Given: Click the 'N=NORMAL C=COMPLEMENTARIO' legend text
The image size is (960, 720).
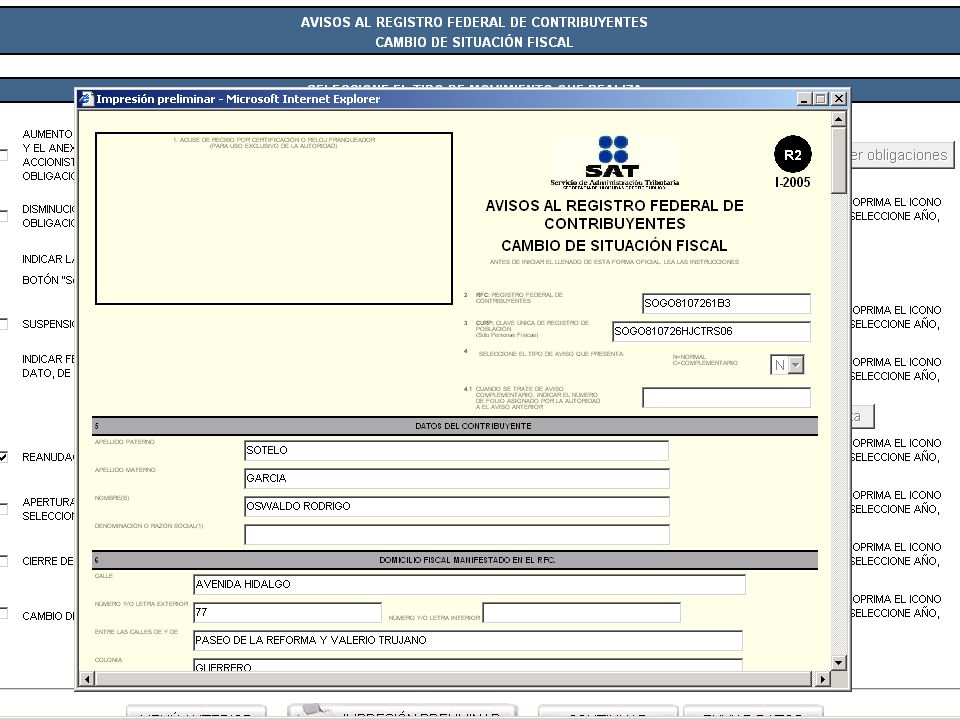Looking at the screenshot, I should coord(705,360).
